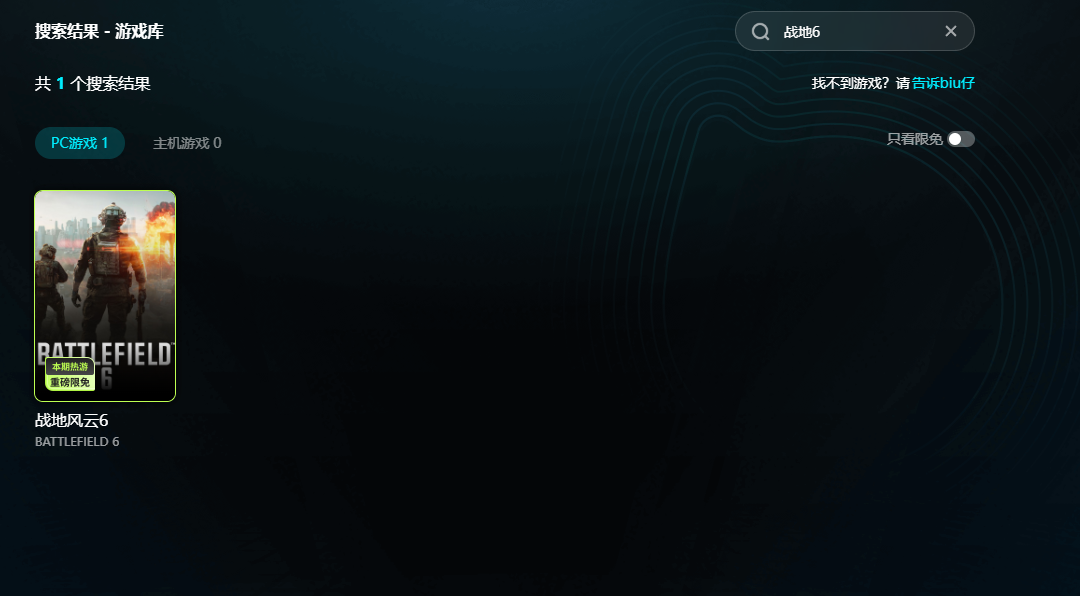Clear the search box with X
Viewport: 1080px width, 596px height.
pos(951,31)
